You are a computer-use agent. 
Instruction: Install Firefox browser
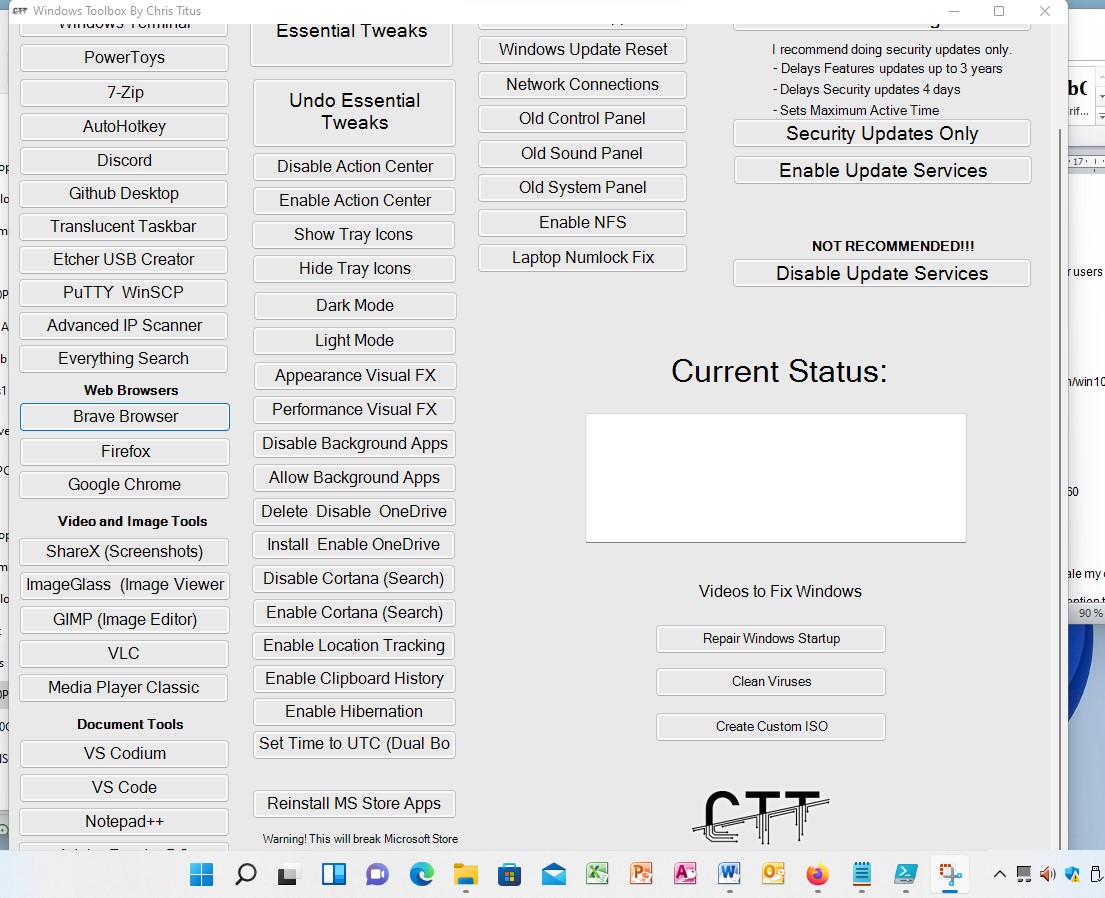(x=125, y=451)
